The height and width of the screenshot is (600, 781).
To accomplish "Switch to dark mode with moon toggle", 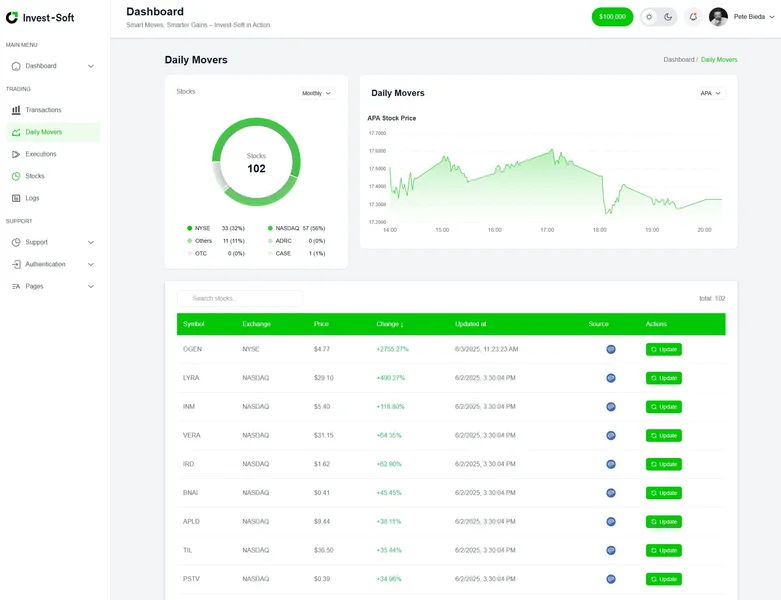I will 668,17.
